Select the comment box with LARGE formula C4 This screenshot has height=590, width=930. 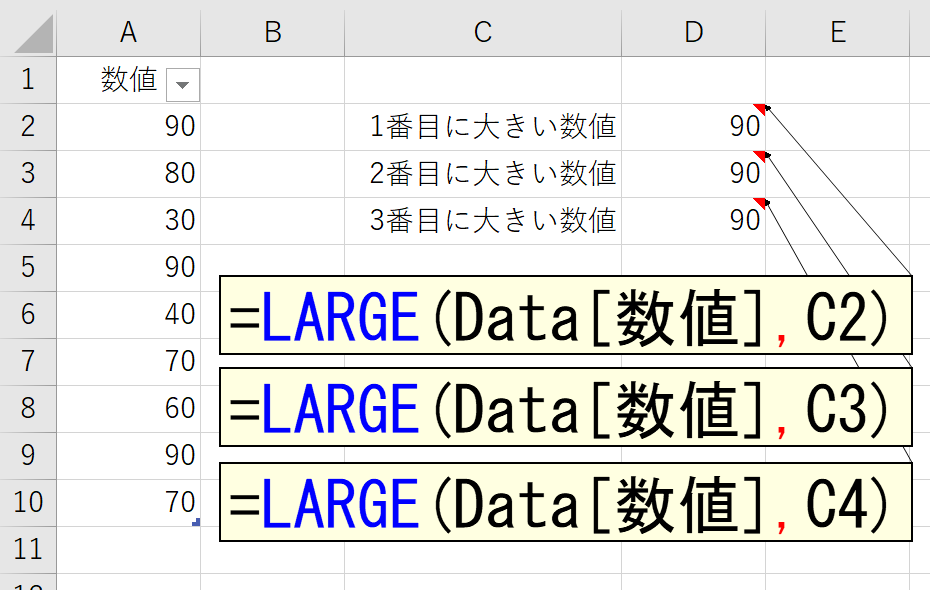pos(565,502)
